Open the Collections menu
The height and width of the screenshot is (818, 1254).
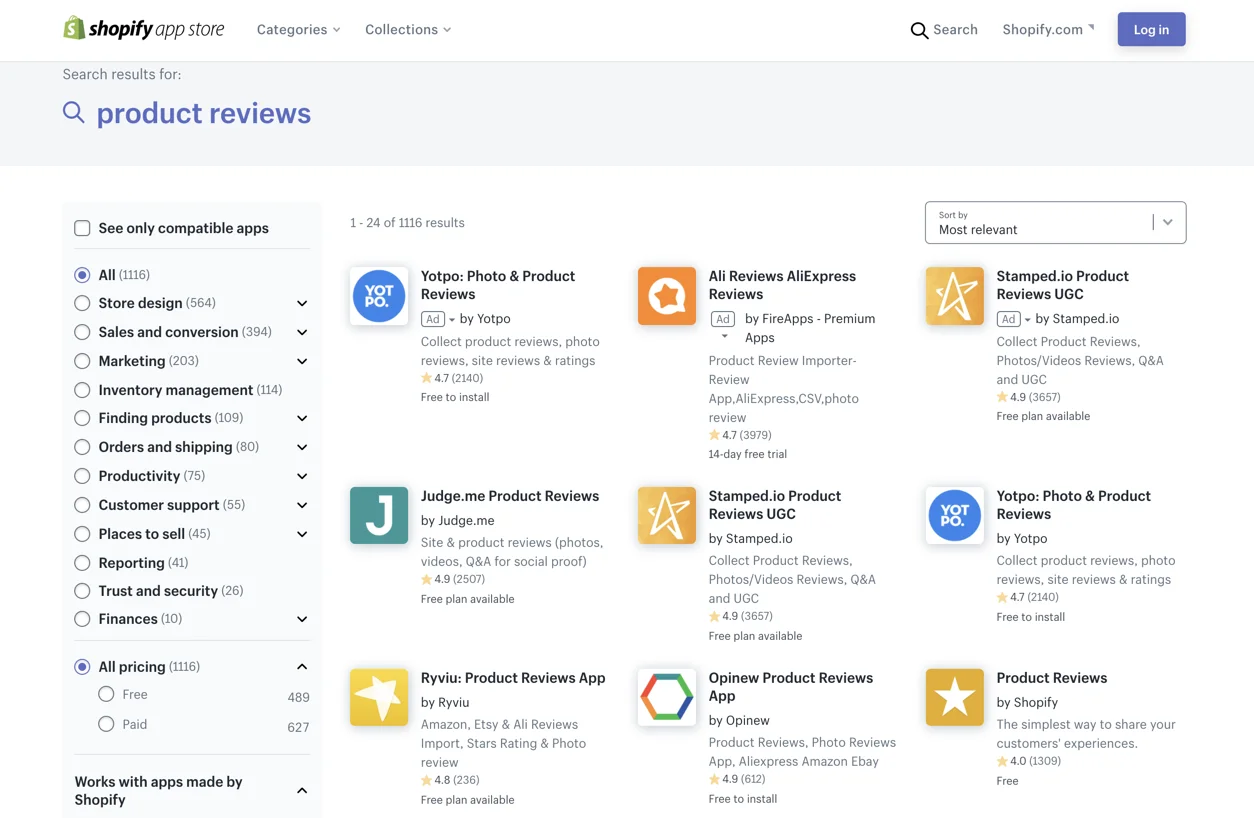[x=407, y=29]
